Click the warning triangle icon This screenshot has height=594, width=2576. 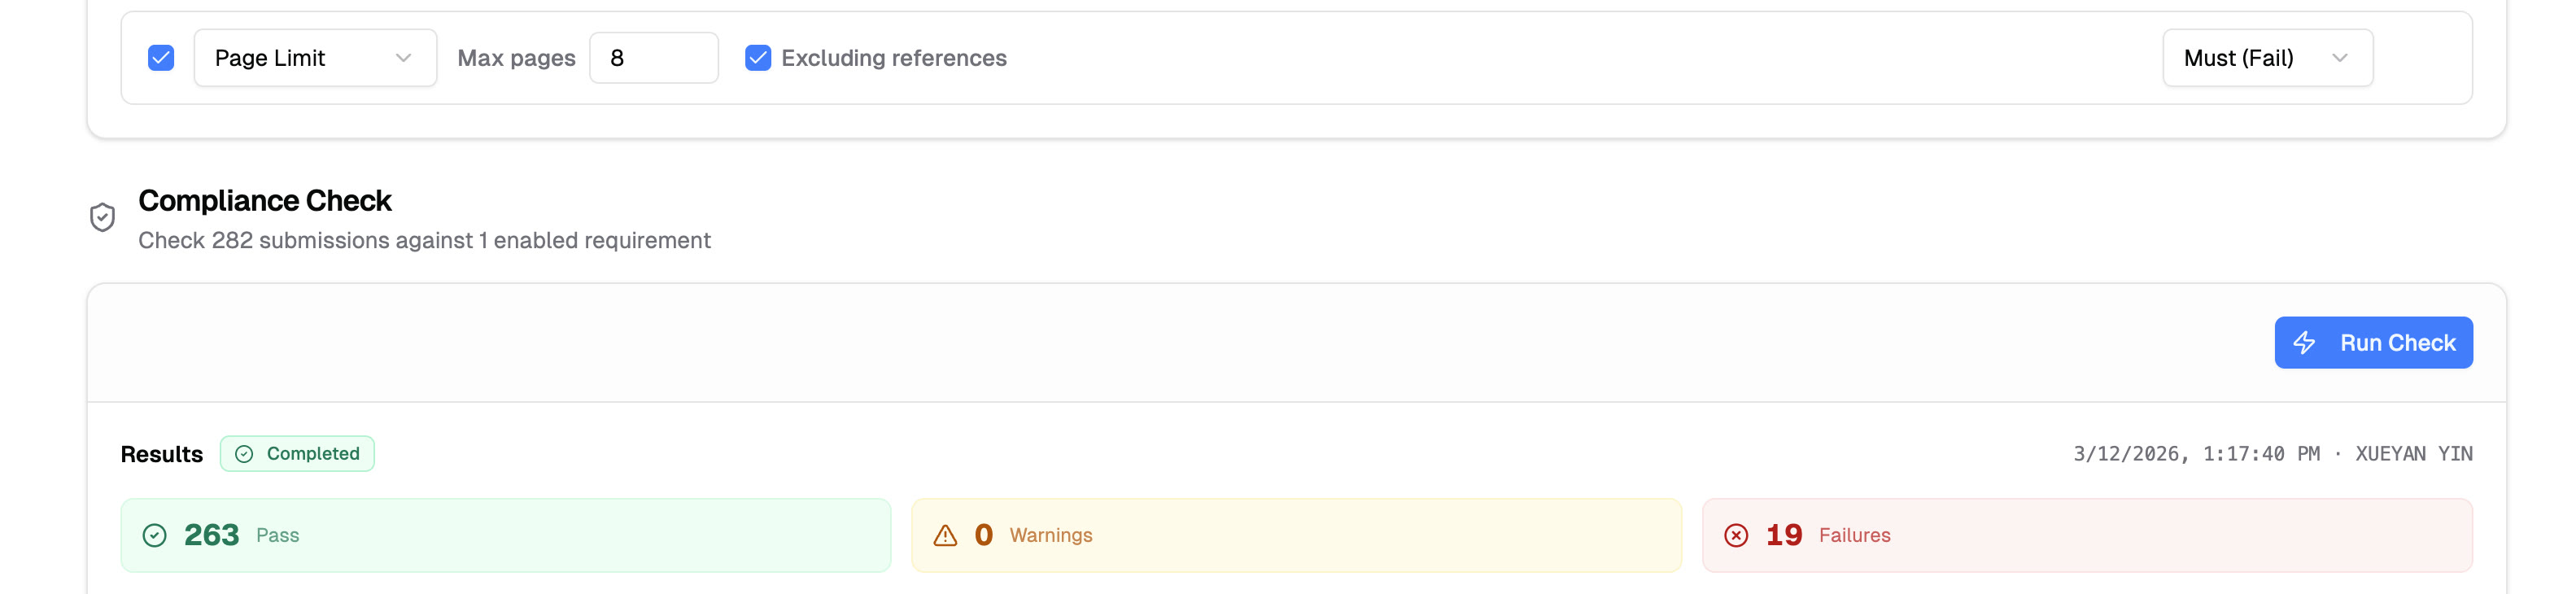[x=945, y=535]
